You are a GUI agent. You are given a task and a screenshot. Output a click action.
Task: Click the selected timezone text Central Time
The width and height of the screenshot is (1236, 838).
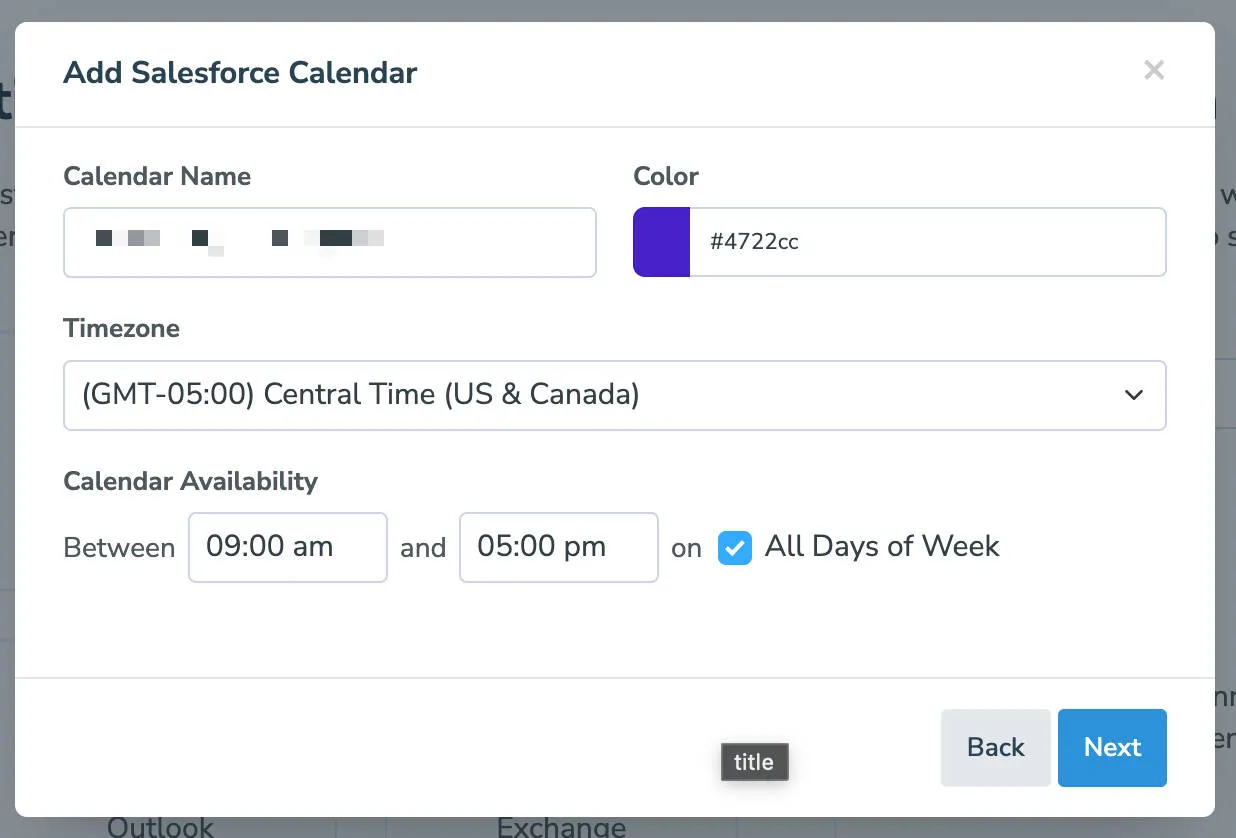tap(359, 394)
